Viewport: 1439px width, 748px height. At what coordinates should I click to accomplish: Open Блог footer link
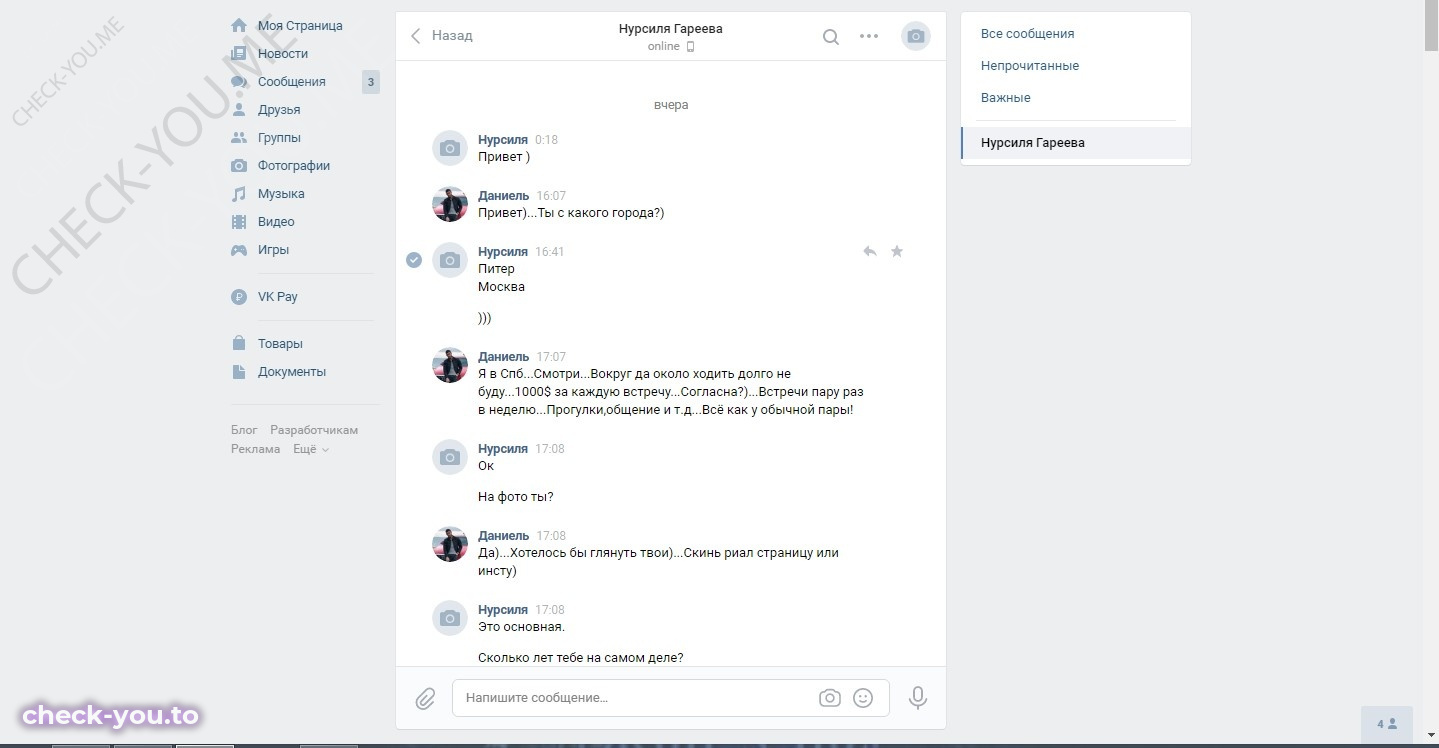[244, 430]
